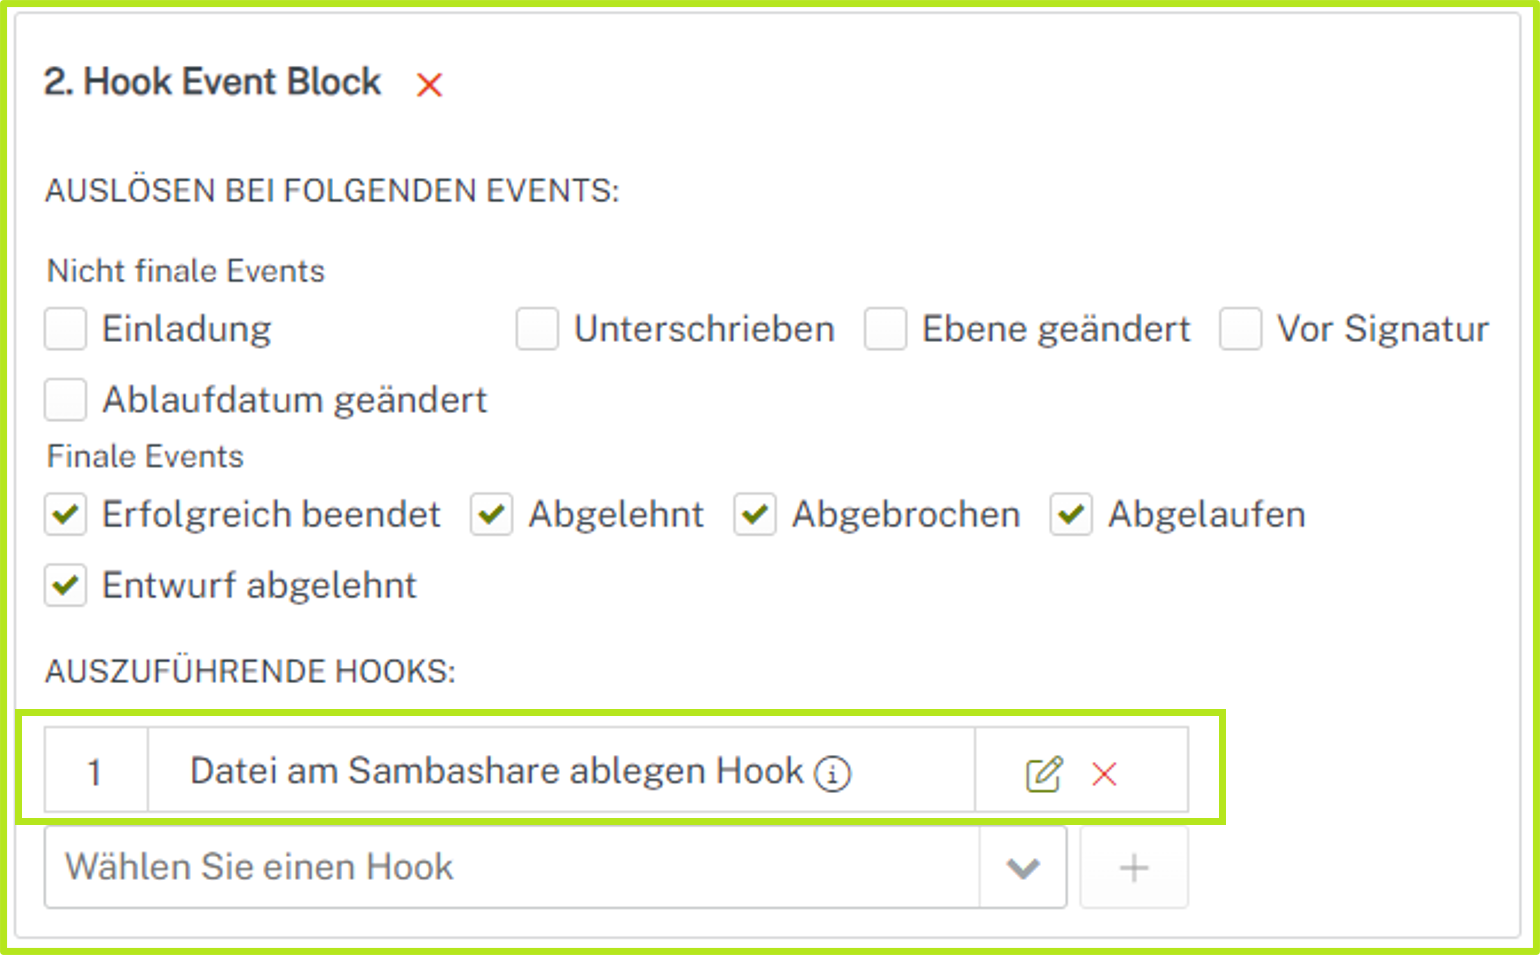Open the hook dropdown via chevron arrow
Viewport: 1540px width, 955px height.
pyautogui.click(x=1023, y=868)
